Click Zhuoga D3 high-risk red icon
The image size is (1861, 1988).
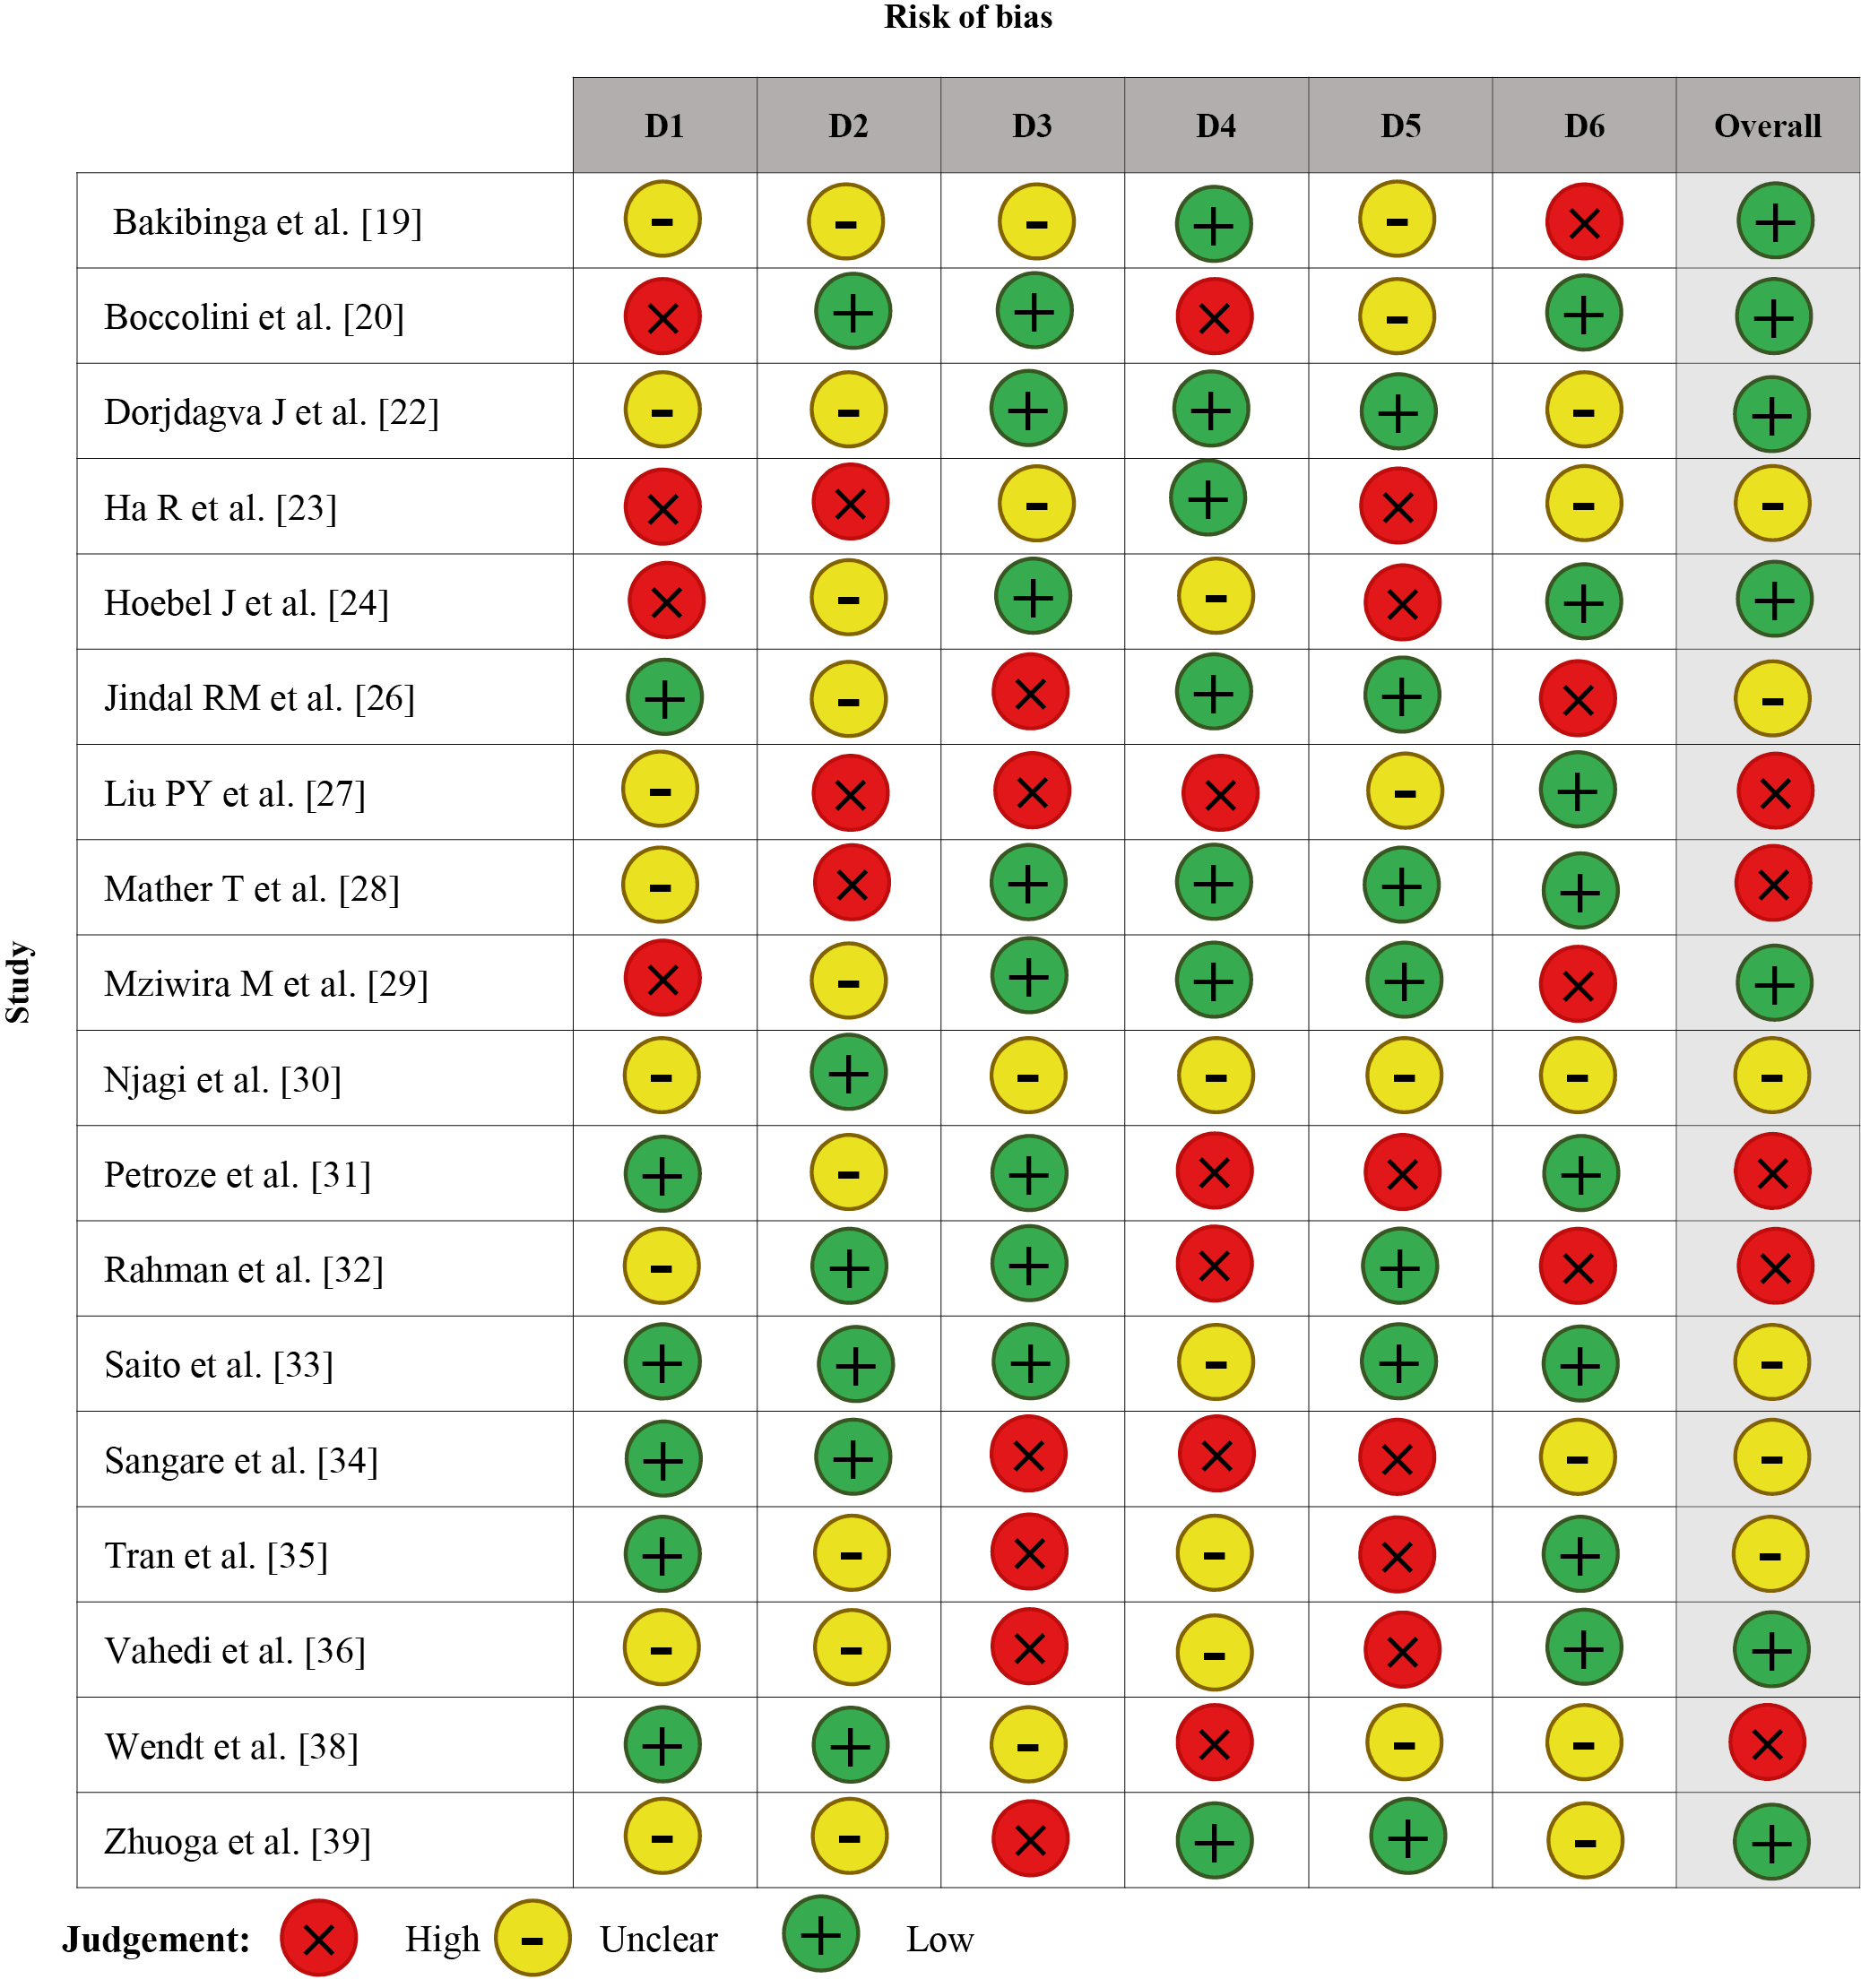coord(1030,1838)
